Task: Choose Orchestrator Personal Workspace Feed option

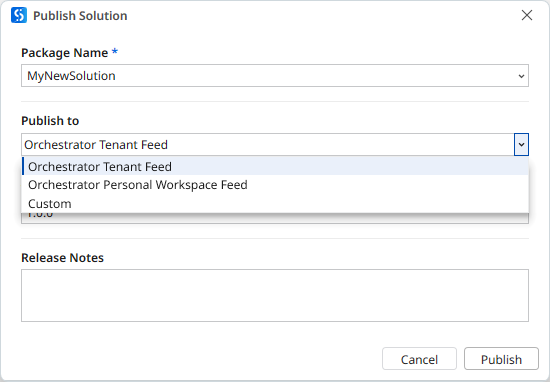Action: coord(275,185)
